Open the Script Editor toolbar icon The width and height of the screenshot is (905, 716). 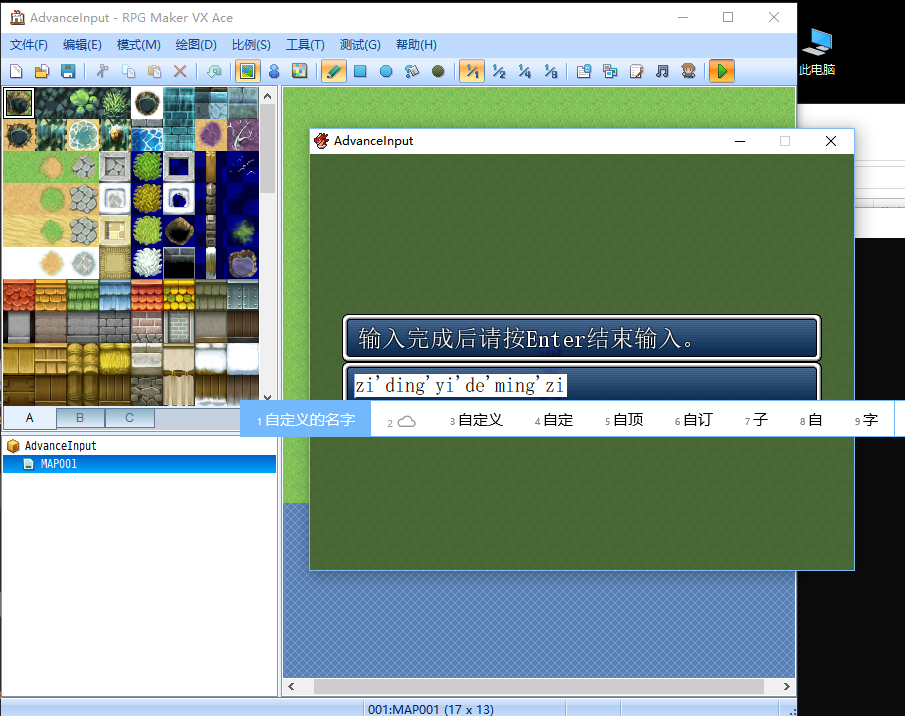[636, 71]
